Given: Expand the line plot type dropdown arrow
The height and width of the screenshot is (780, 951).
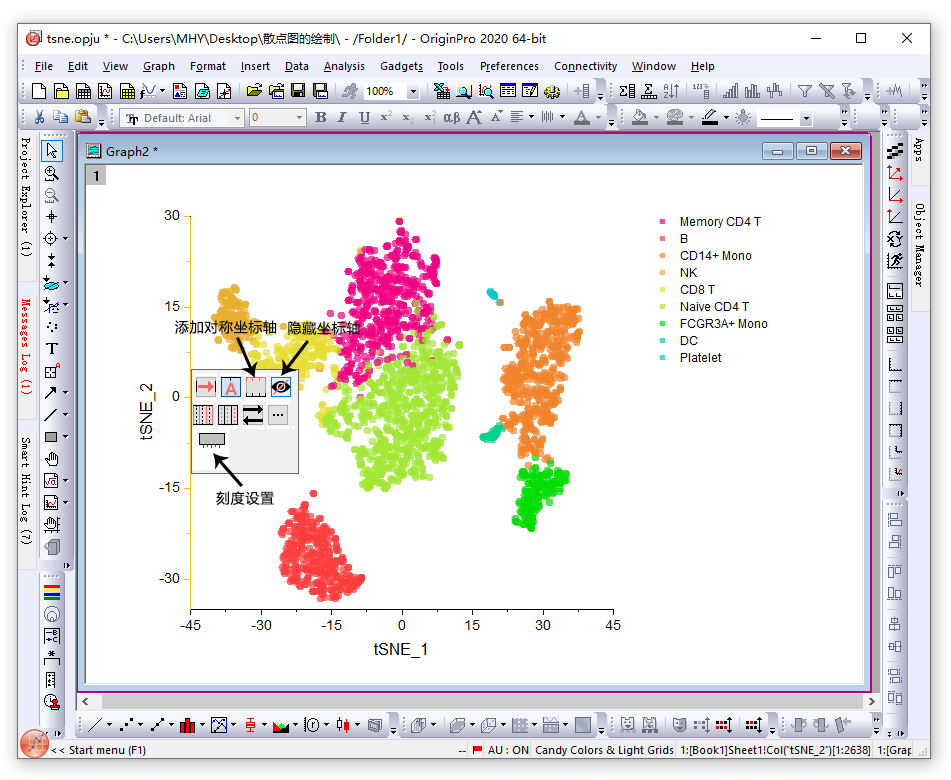Looking at the screenshot, I should coord(109,725).
